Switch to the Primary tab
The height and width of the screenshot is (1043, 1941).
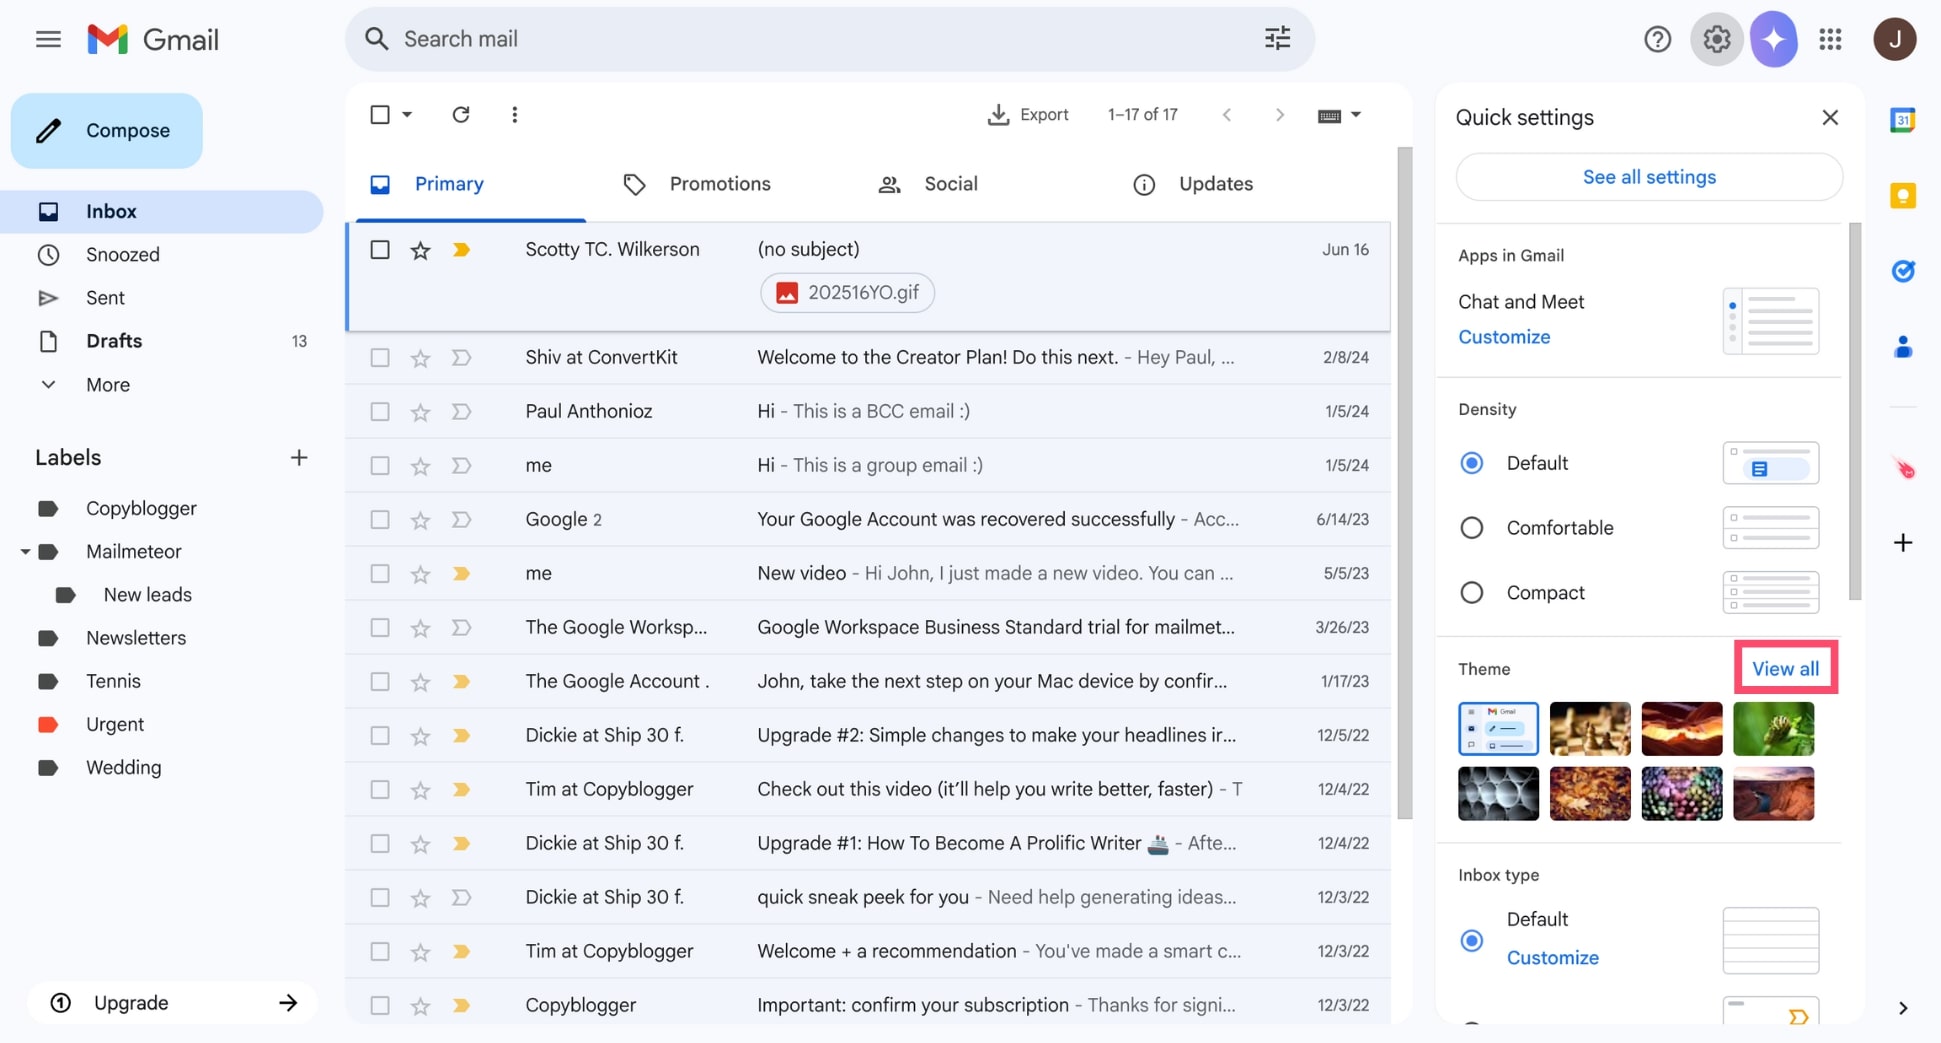coord(470,184)
